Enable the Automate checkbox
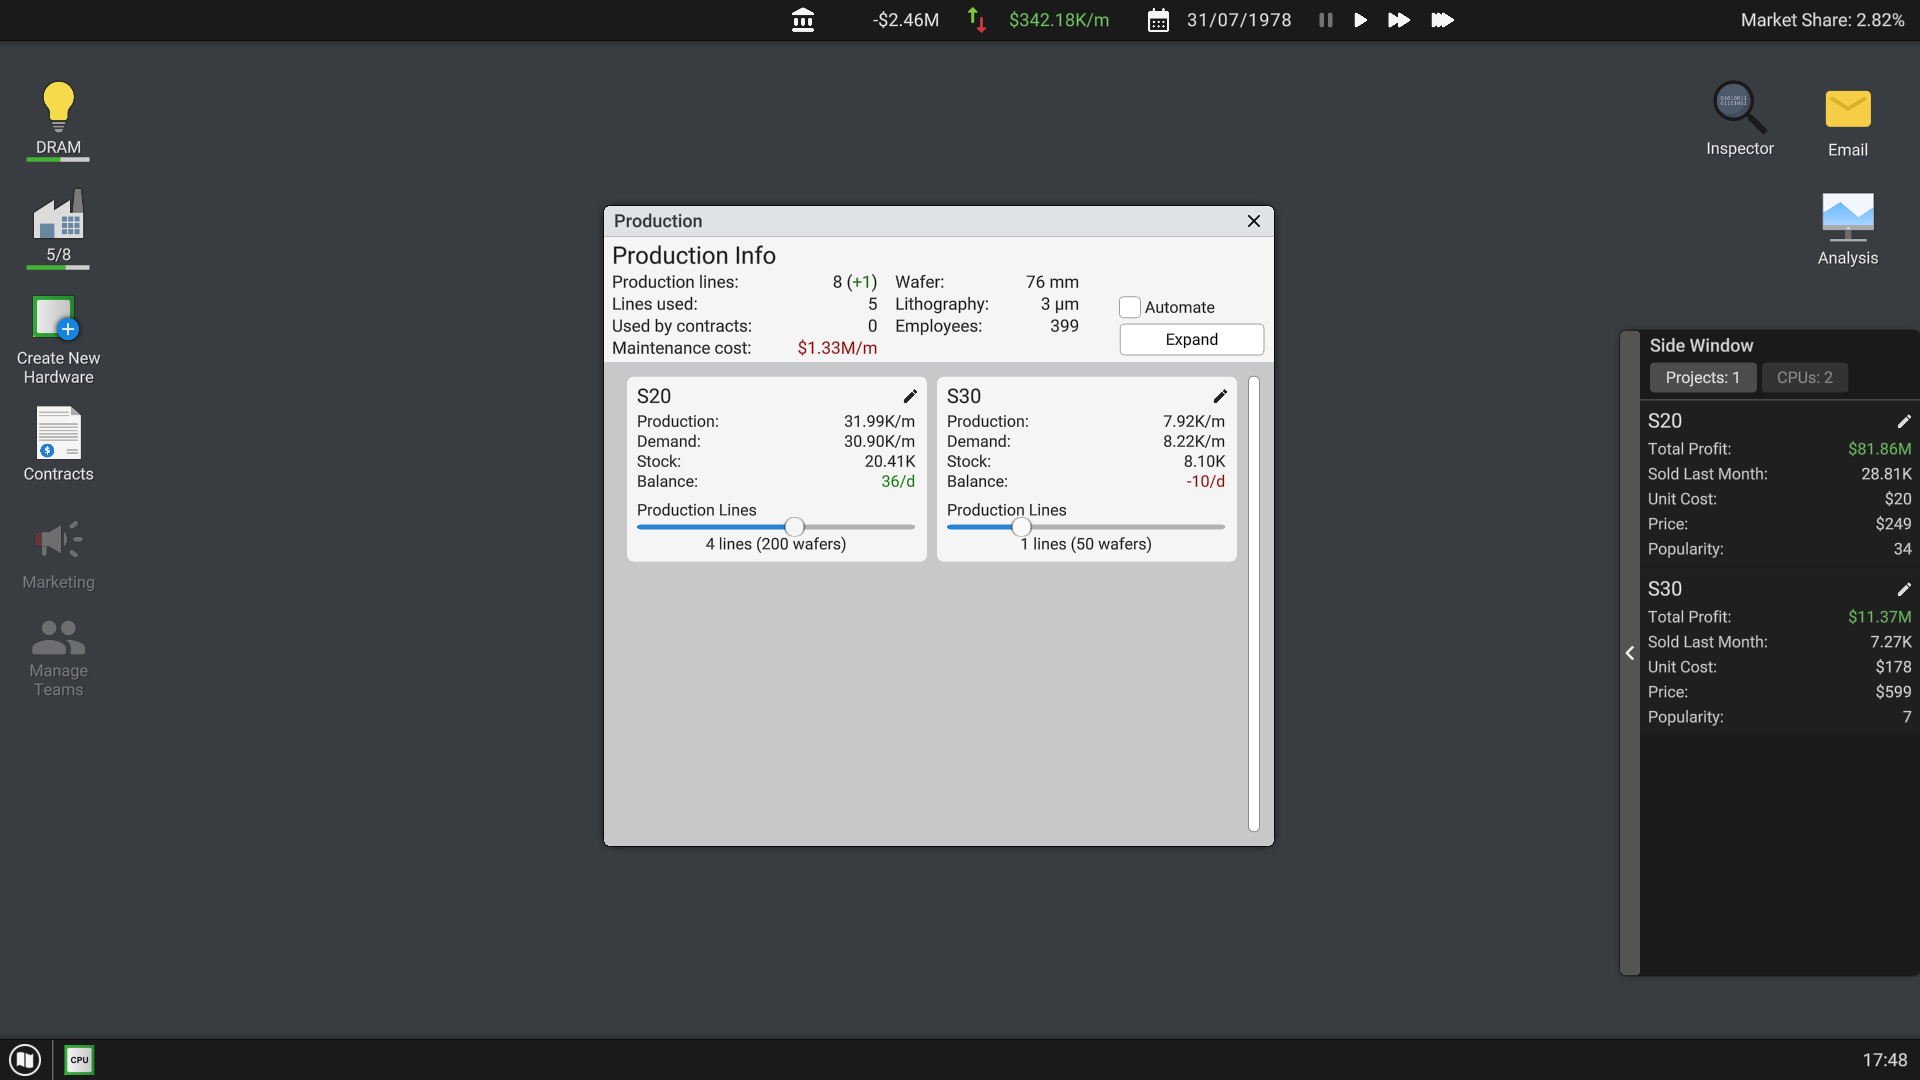Screen dimensions: 1920x1080 [1131, 307]
